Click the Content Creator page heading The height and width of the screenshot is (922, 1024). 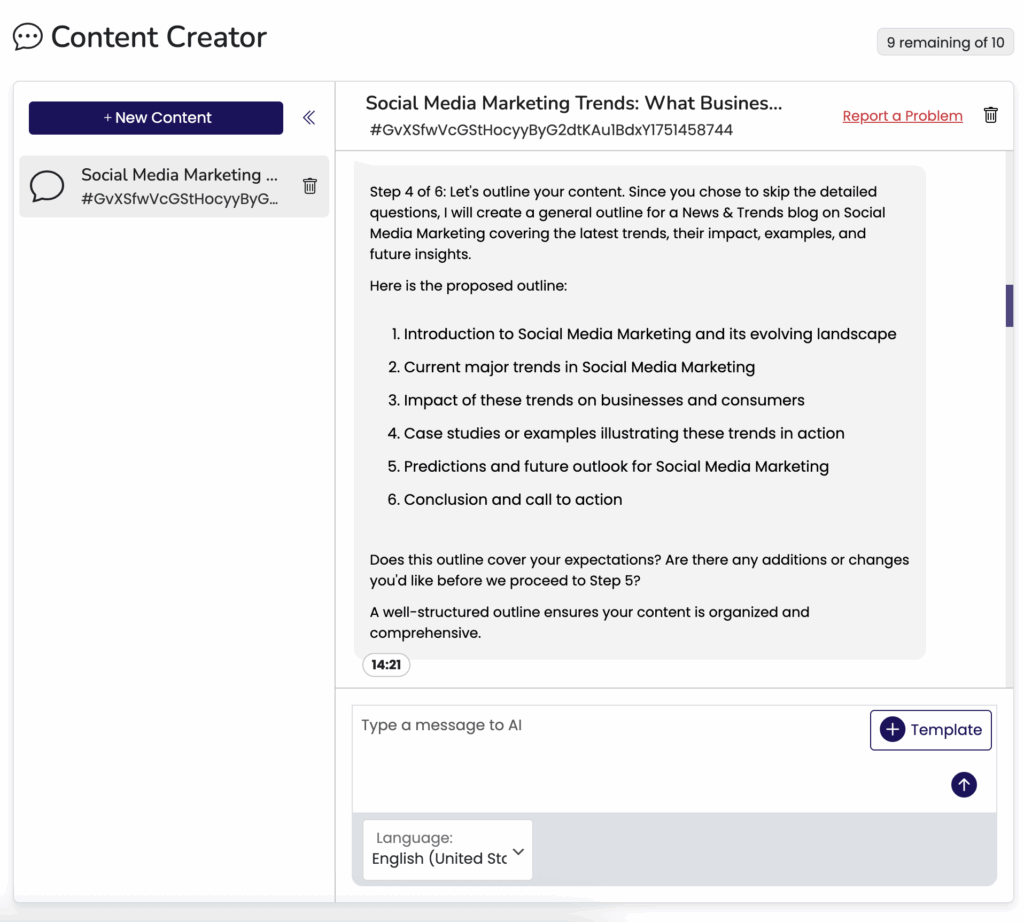coord(159,37)
